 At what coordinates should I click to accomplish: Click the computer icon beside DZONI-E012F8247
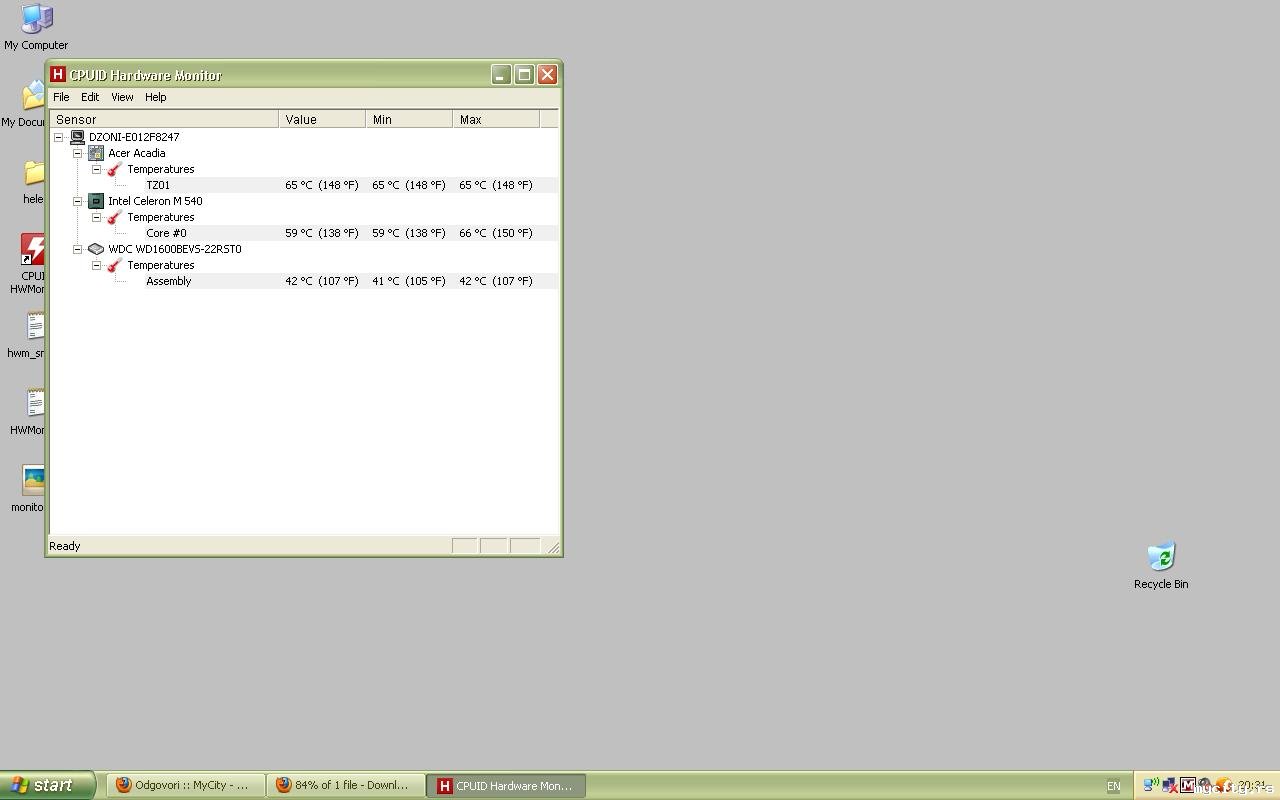tap(77, 137)
